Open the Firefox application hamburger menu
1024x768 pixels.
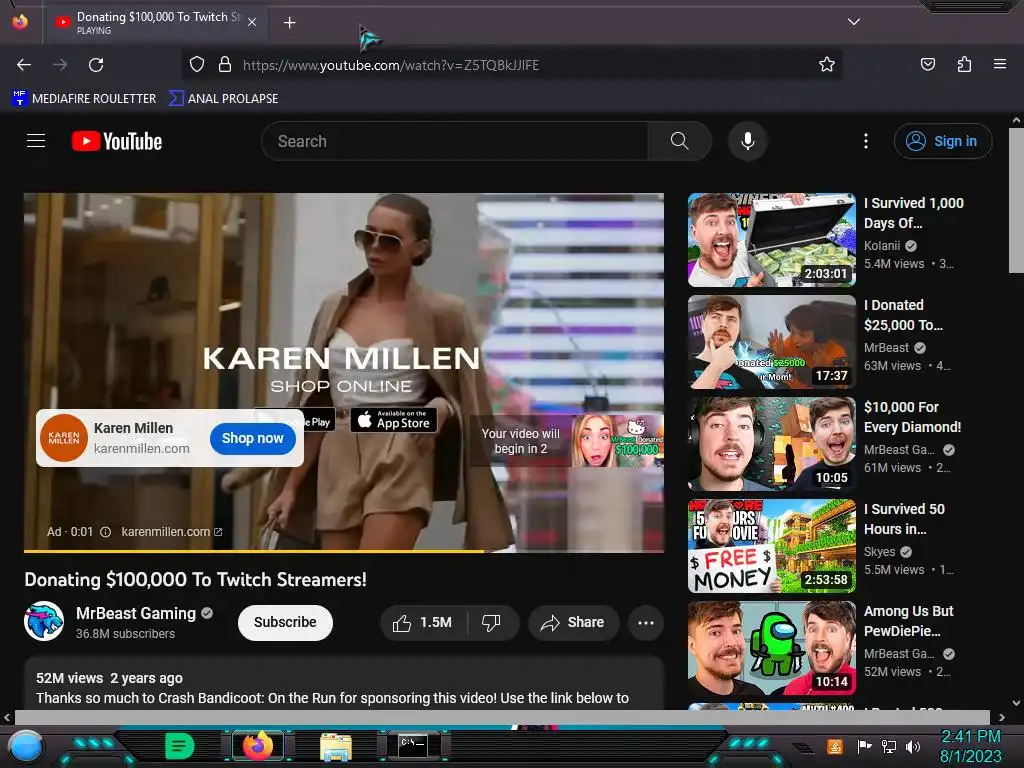coord(999,64)
